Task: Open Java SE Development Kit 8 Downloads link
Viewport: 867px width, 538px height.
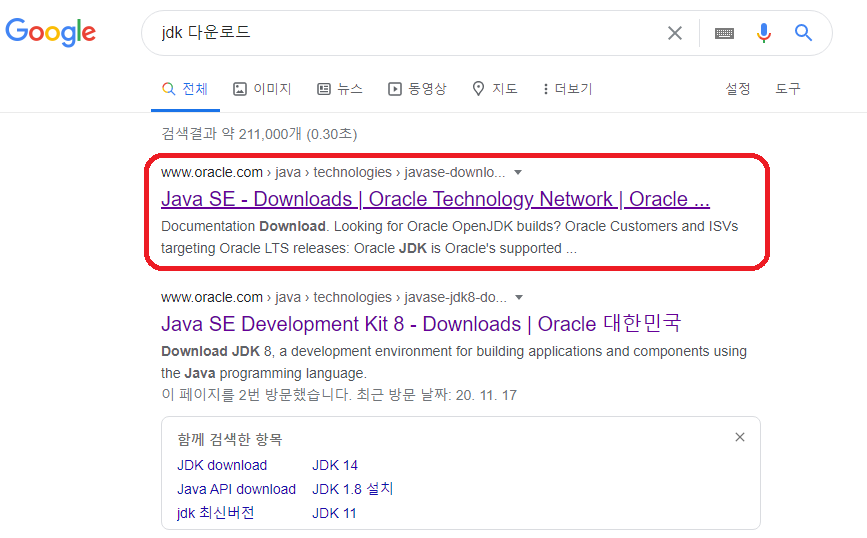Action: (x=421, y=324)
